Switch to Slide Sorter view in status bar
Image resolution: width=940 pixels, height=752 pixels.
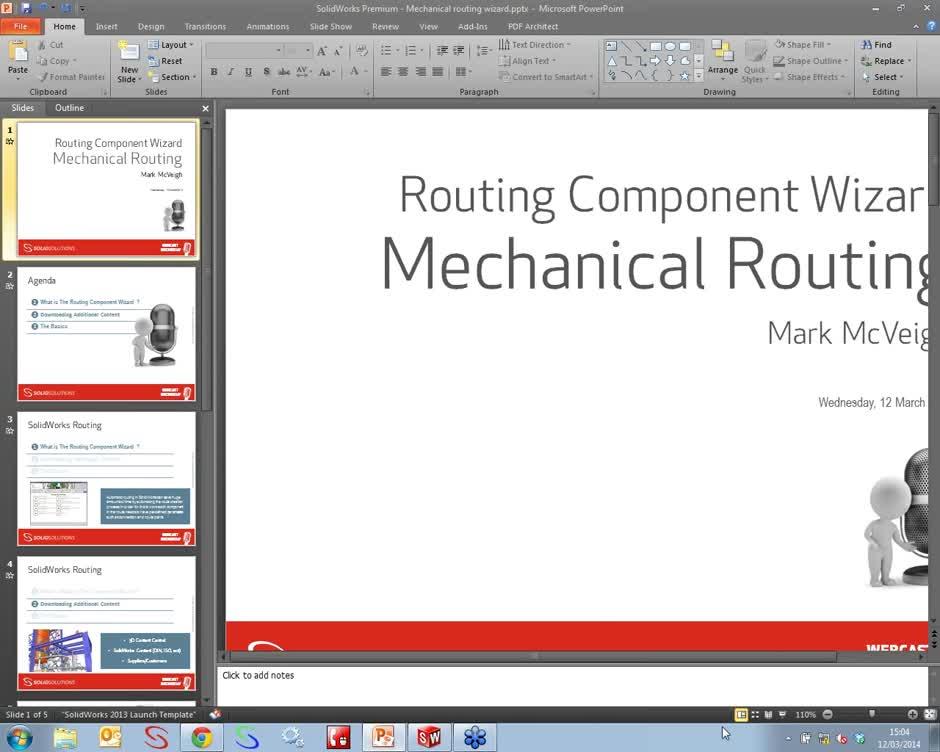(754, 714)
